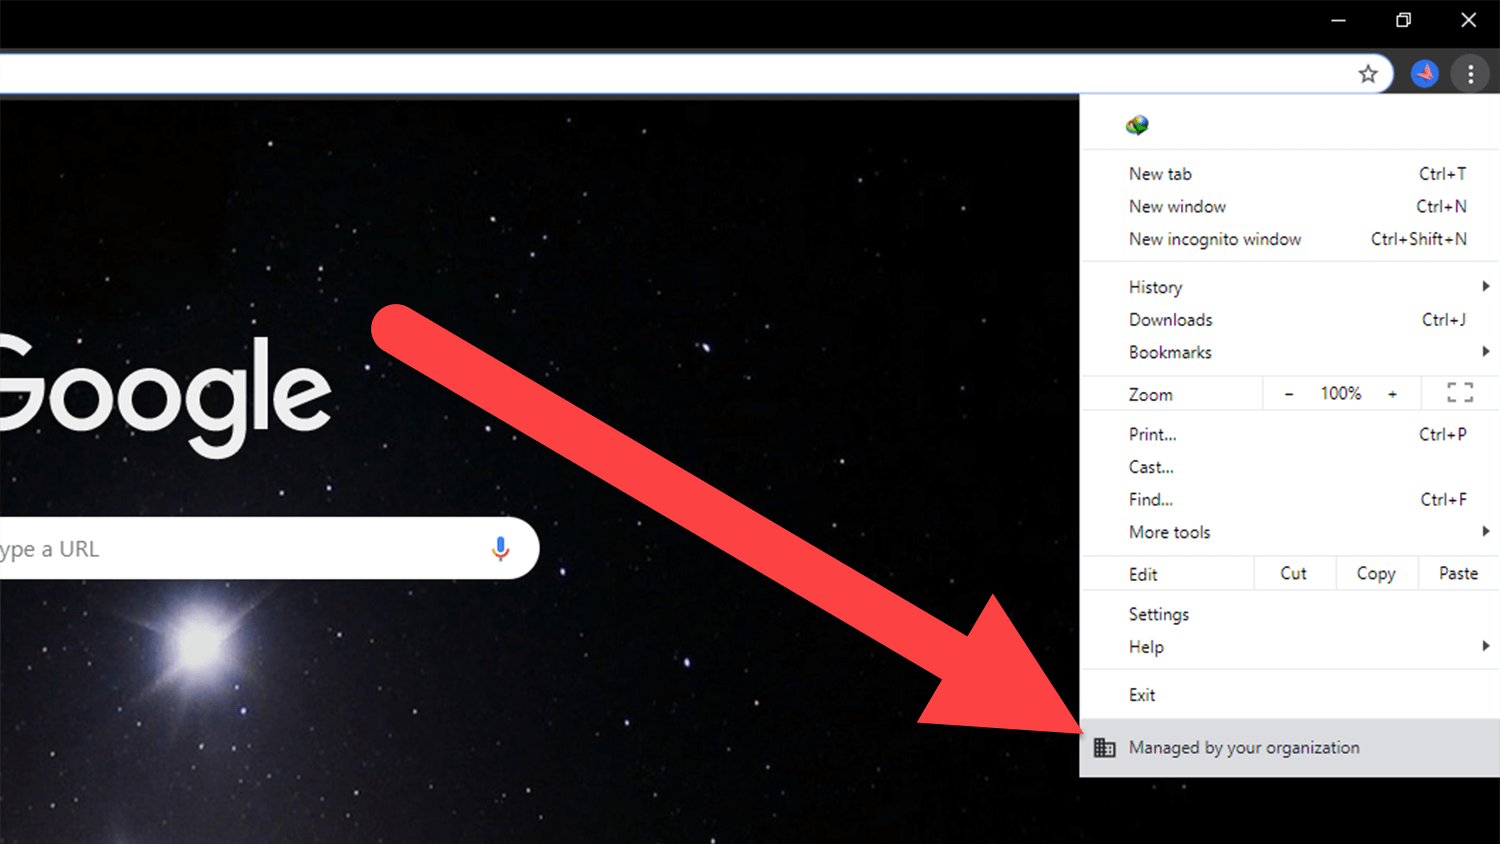Expand the Help submenu

pyautogui.click(x=1289, y=647)
